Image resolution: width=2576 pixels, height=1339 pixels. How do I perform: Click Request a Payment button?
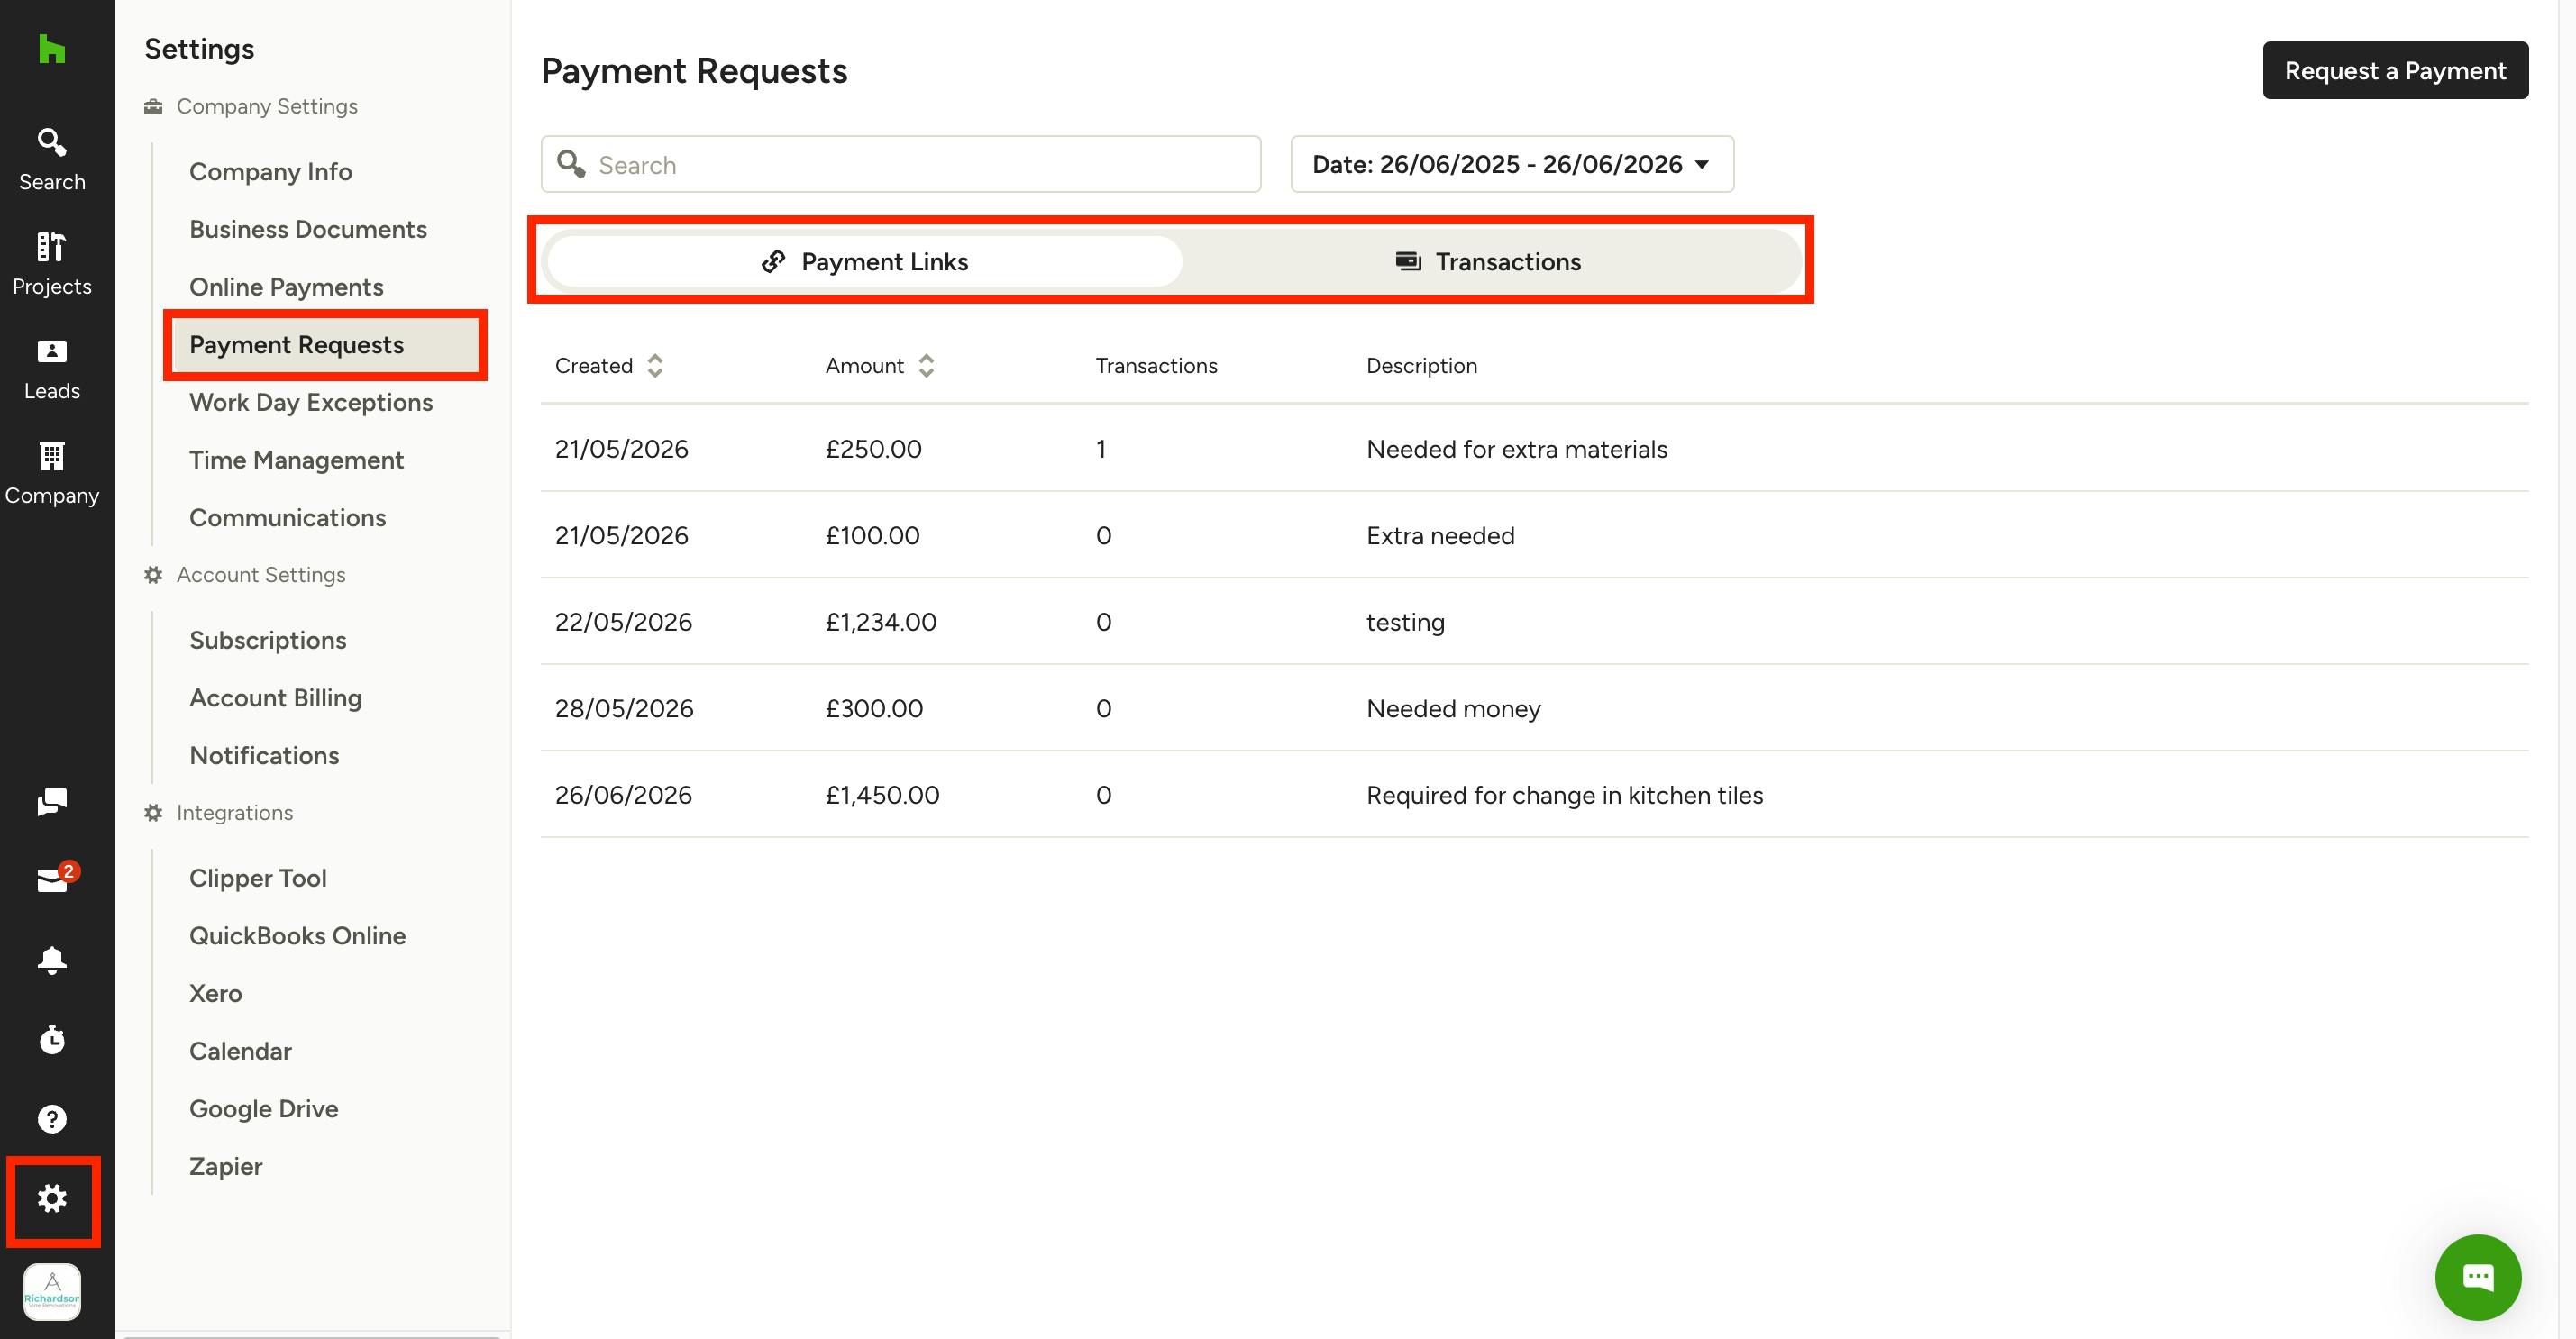pyautogui.click(x=2395, y=70)
